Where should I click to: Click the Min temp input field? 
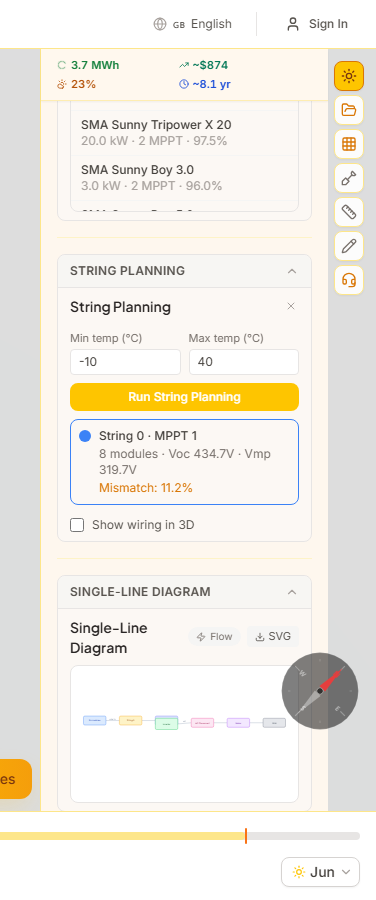pyautogui.click(x=125, y=362)
